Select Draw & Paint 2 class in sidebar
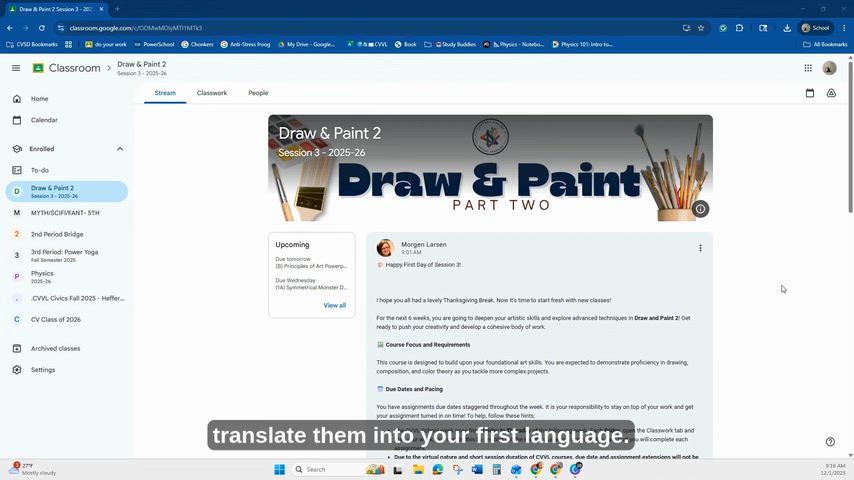The image size is (854, 480). 66,192
